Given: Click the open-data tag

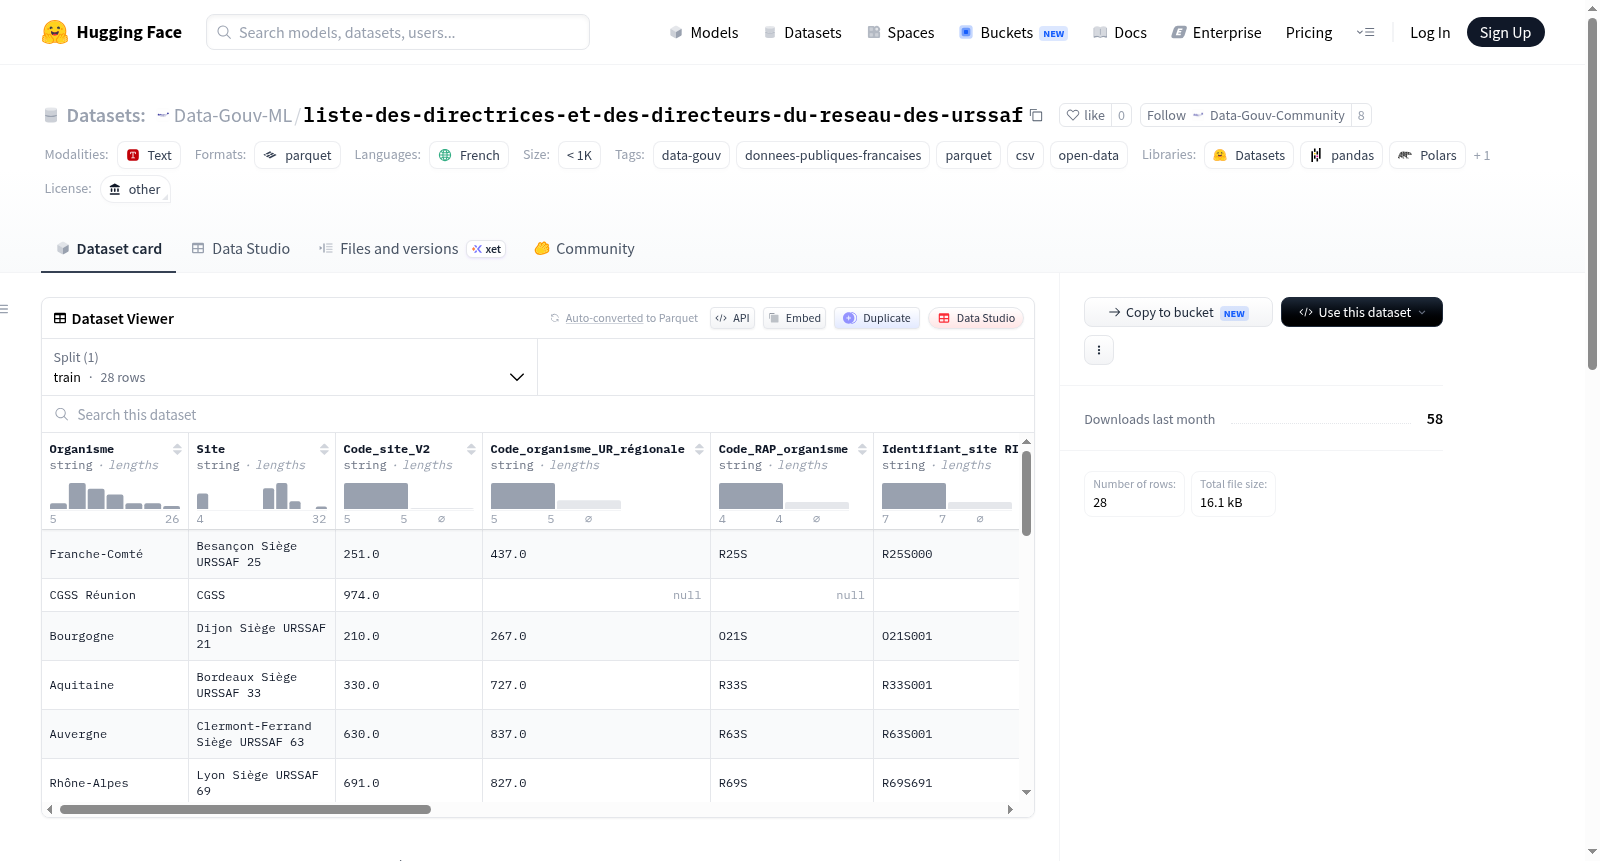Looking at the screenshot, I should 1088,155.
